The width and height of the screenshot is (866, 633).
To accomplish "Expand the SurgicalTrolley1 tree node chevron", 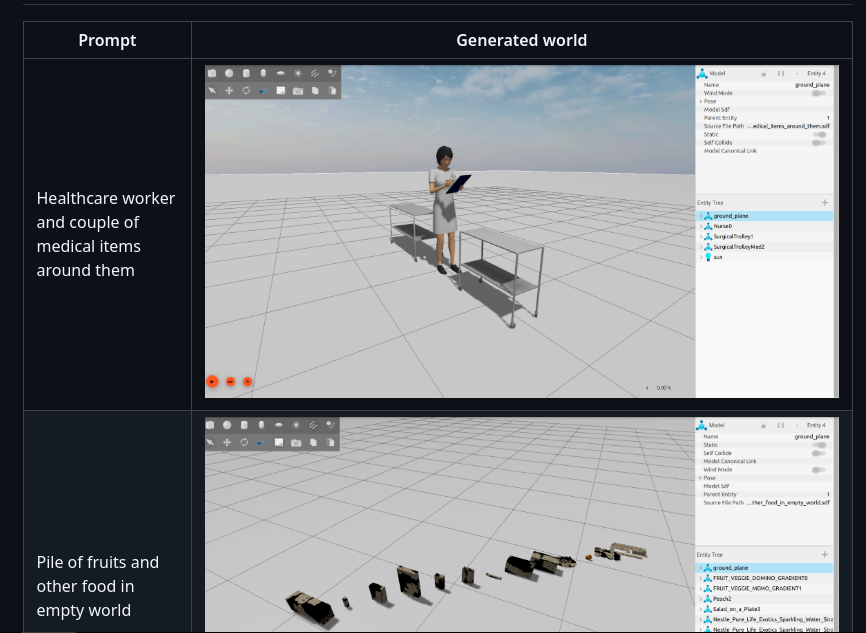I will point(701,236).
